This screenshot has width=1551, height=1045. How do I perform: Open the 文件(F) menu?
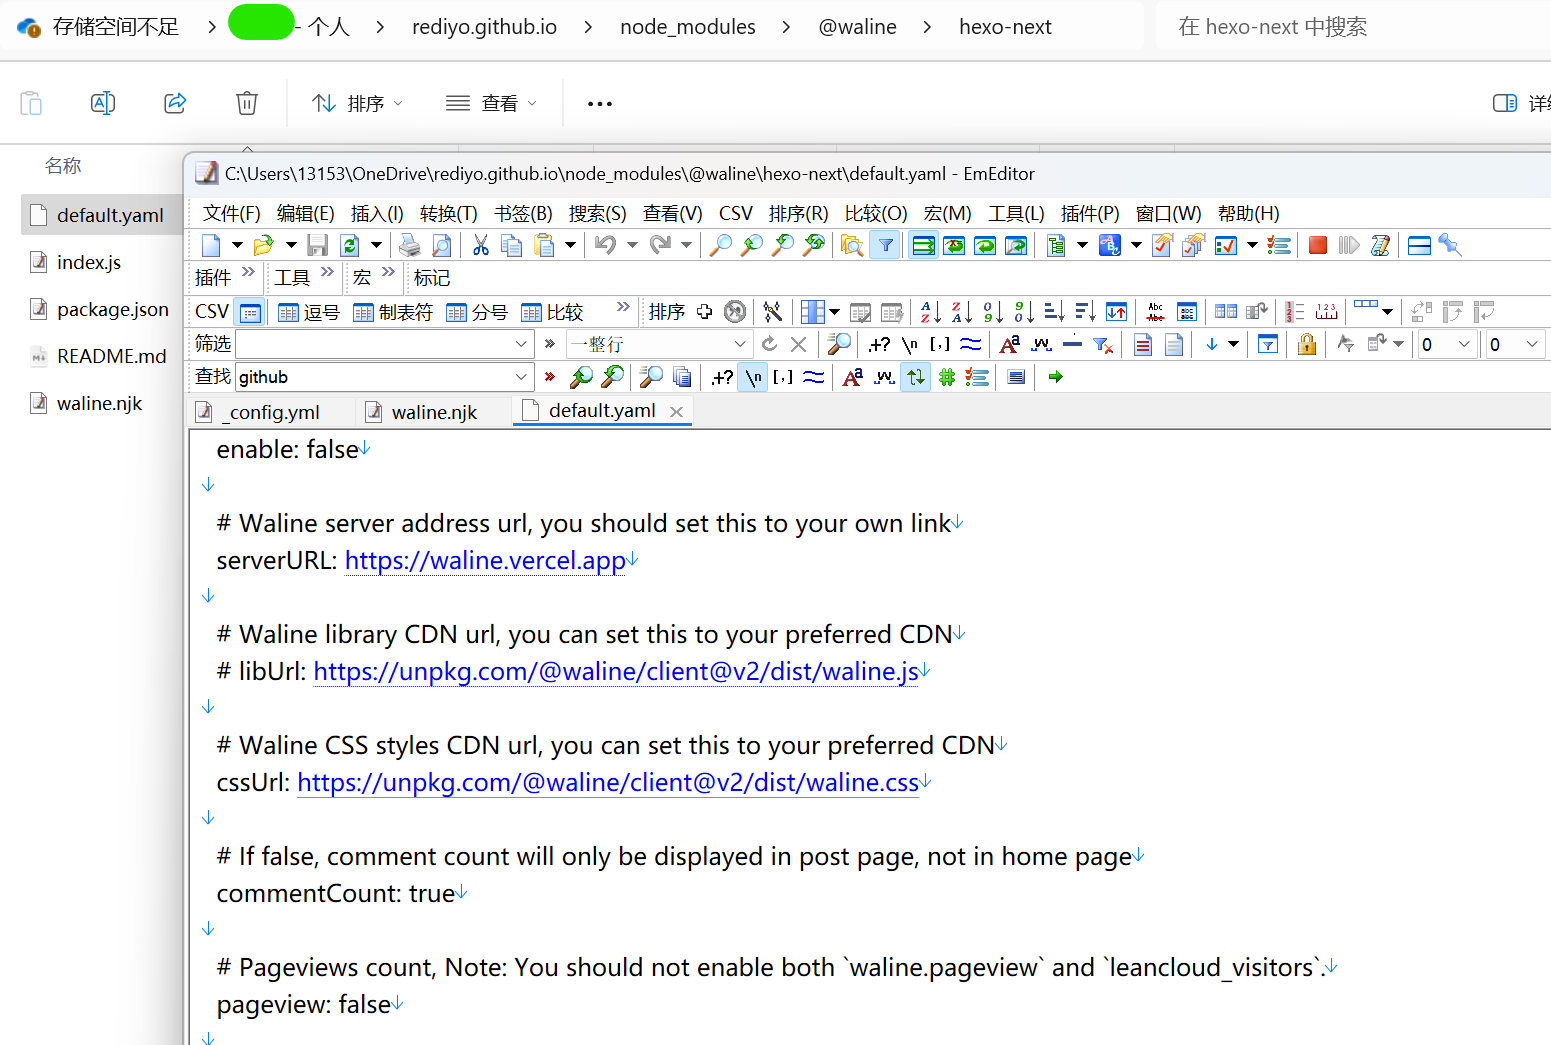[x=231, y=213]
